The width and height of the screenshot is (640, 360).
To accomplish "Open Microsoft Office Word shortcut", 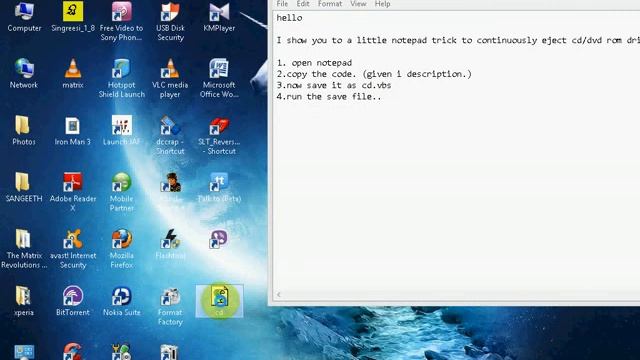I will 219,78.
